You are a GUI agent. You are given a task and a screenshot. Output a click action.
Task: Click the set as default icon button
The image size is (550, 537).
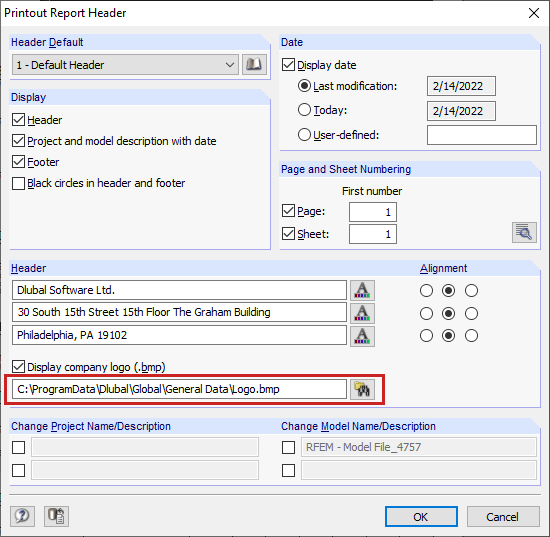click(56, 516)
